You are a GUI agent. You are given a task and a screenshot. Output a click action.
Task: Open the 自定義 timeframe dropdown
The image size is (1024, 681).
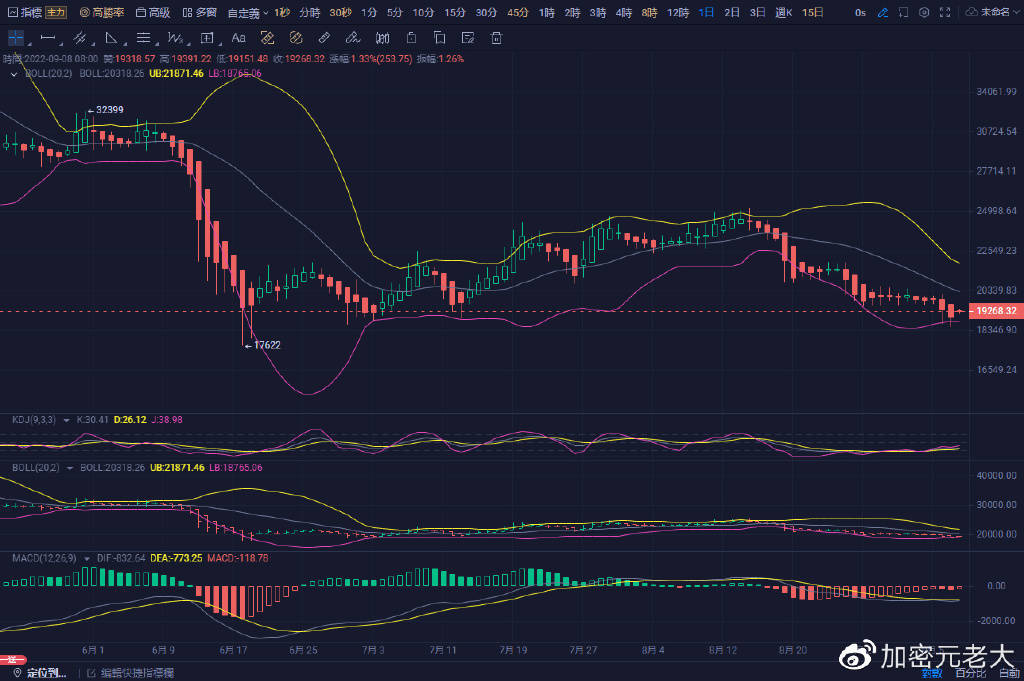pos(243,13)
